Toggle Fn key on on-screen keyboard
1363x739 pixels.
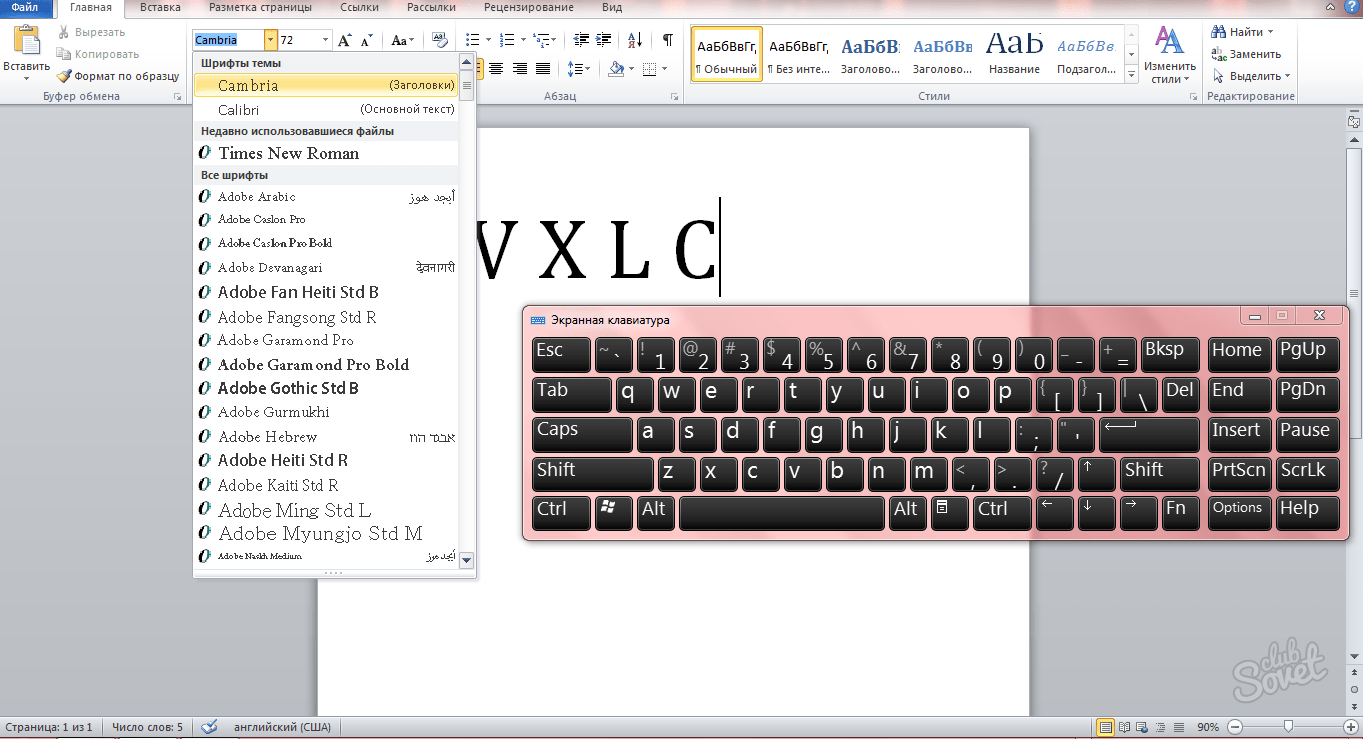1180,511
